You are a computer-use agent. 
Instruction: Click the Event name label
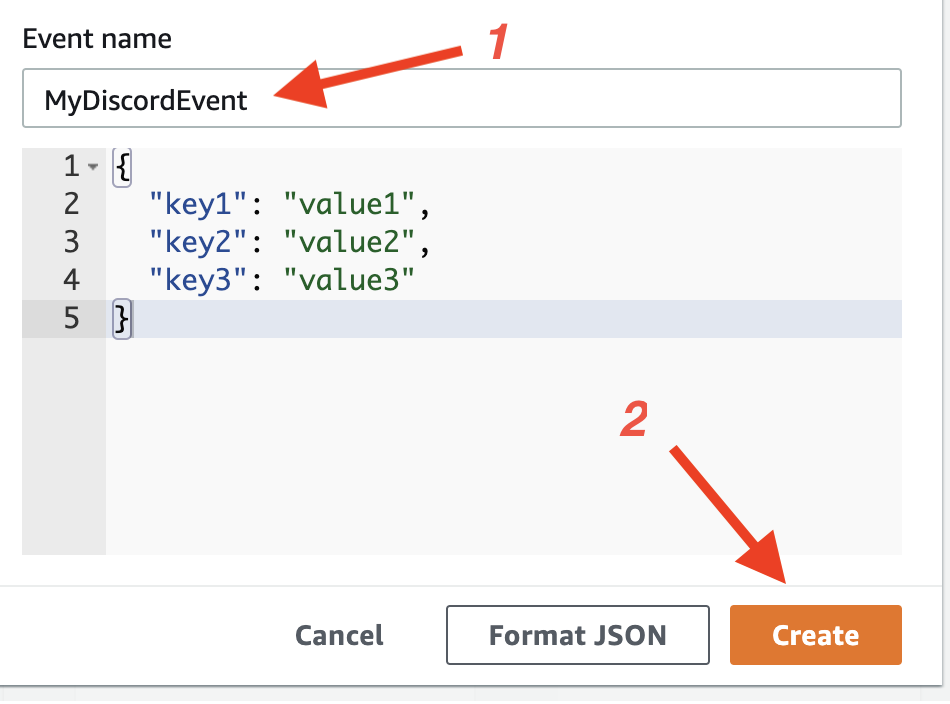pos(97,39)
